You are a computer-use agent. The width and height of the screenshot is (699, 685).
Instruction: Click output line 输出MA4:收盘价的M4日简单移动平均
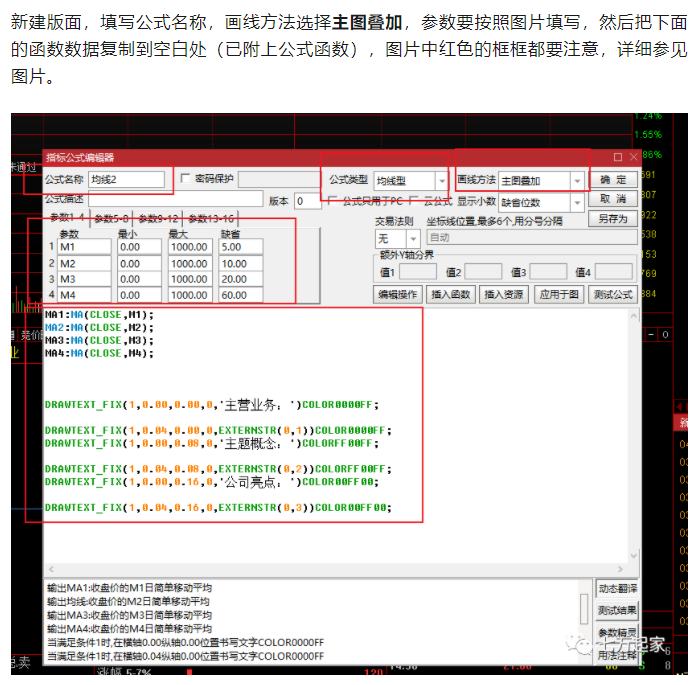[x=129, y=629]
